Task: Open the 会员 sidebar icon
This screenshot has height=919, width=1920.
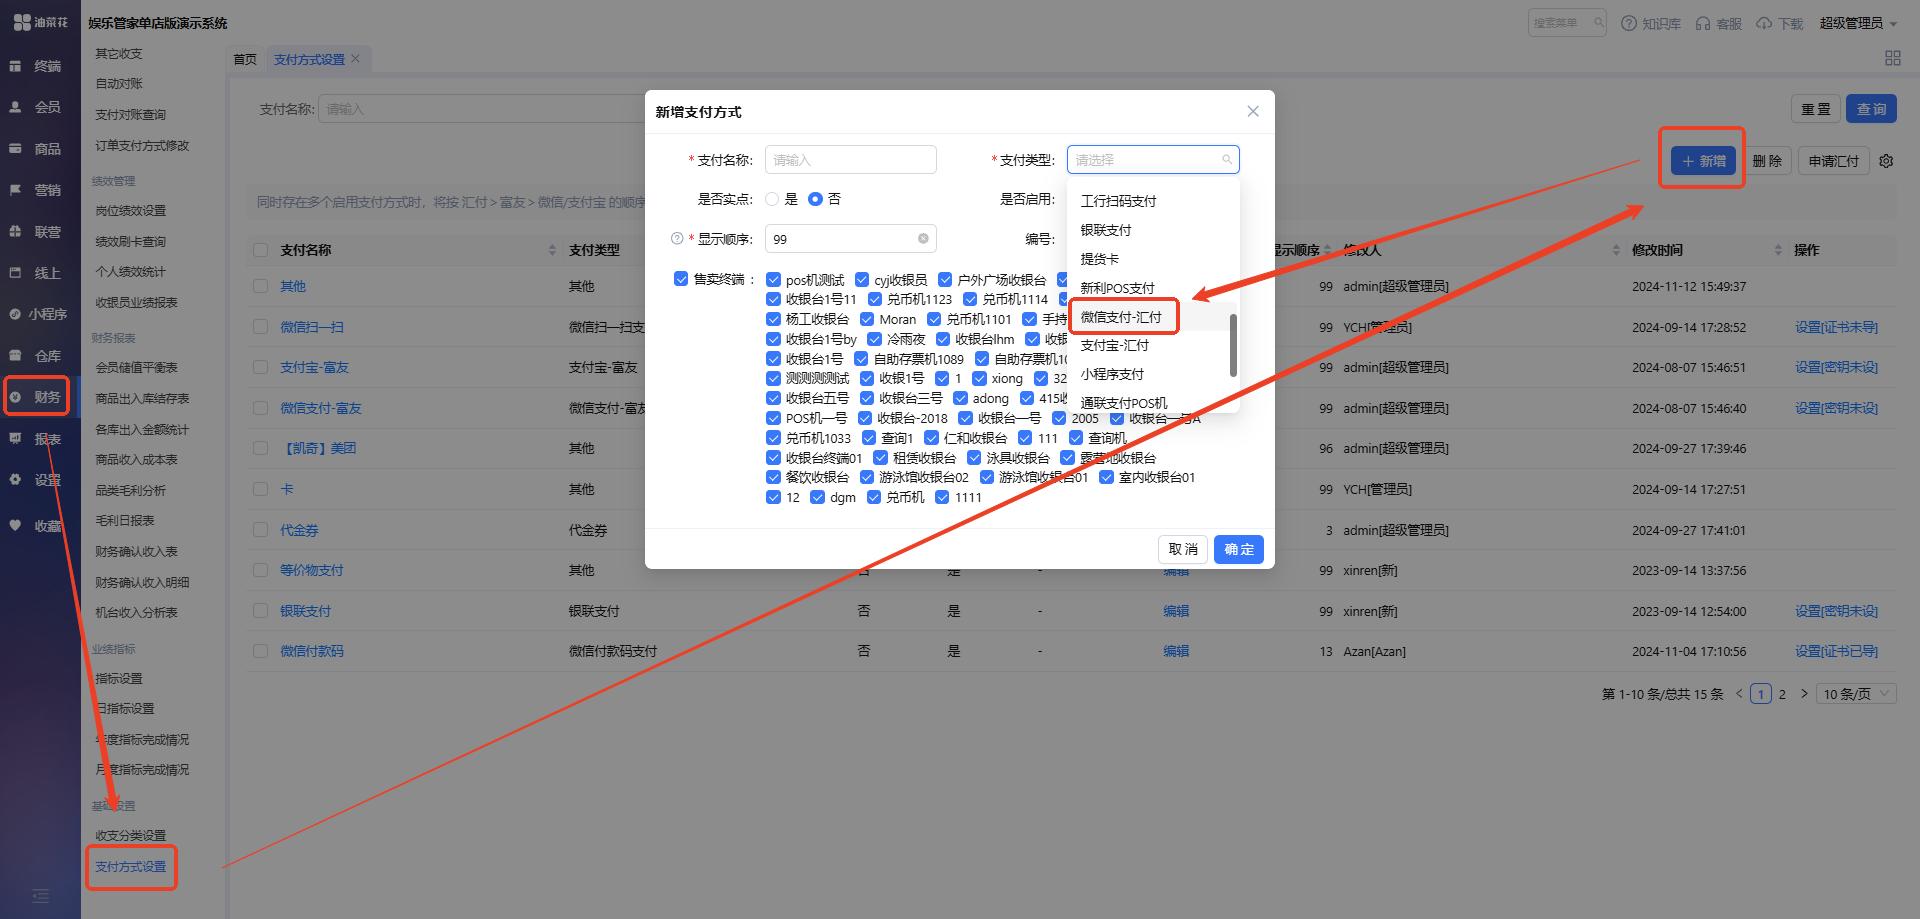Action: 15,107
